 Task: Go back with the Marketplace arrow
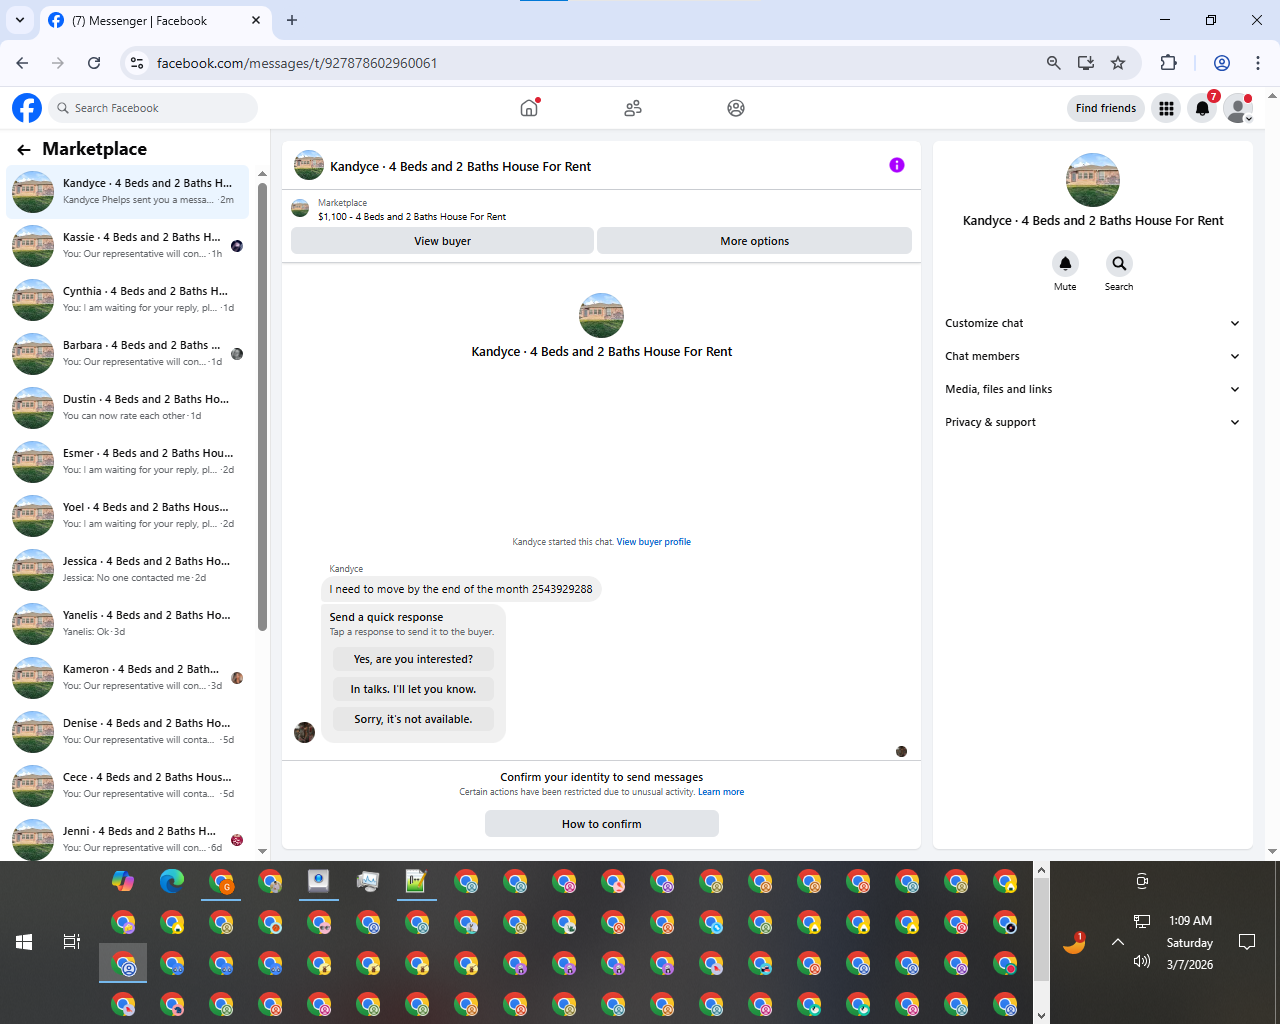(x=24, y=149)
